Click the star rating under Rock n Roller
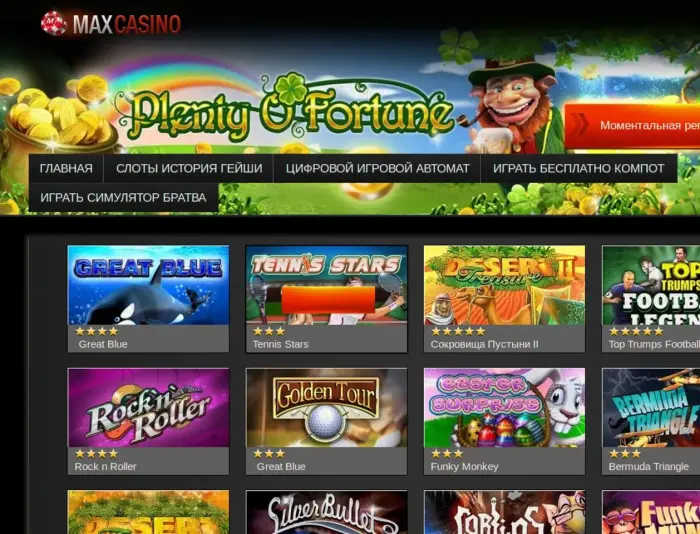Screen dimensions: 700x534 click(96, 454)
